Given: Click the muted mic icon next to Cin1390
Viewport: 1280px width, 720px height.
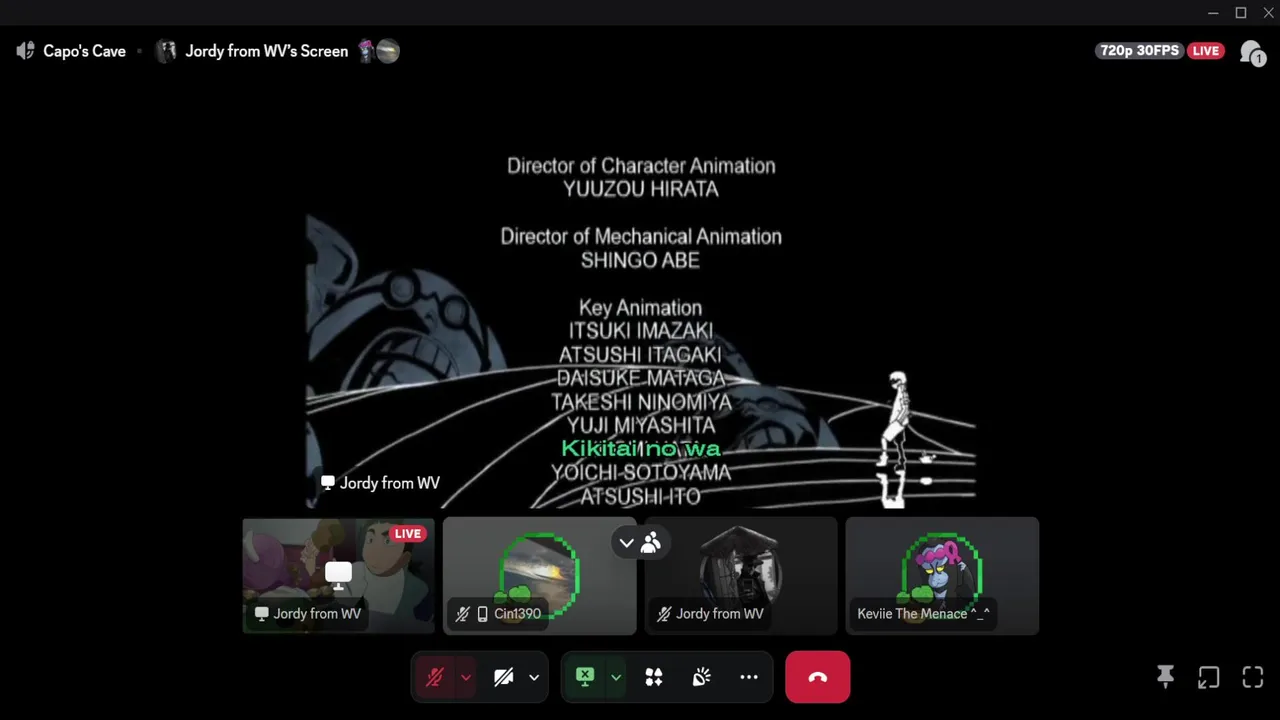Looking at the screenshot, I should (x=462, y=614).
